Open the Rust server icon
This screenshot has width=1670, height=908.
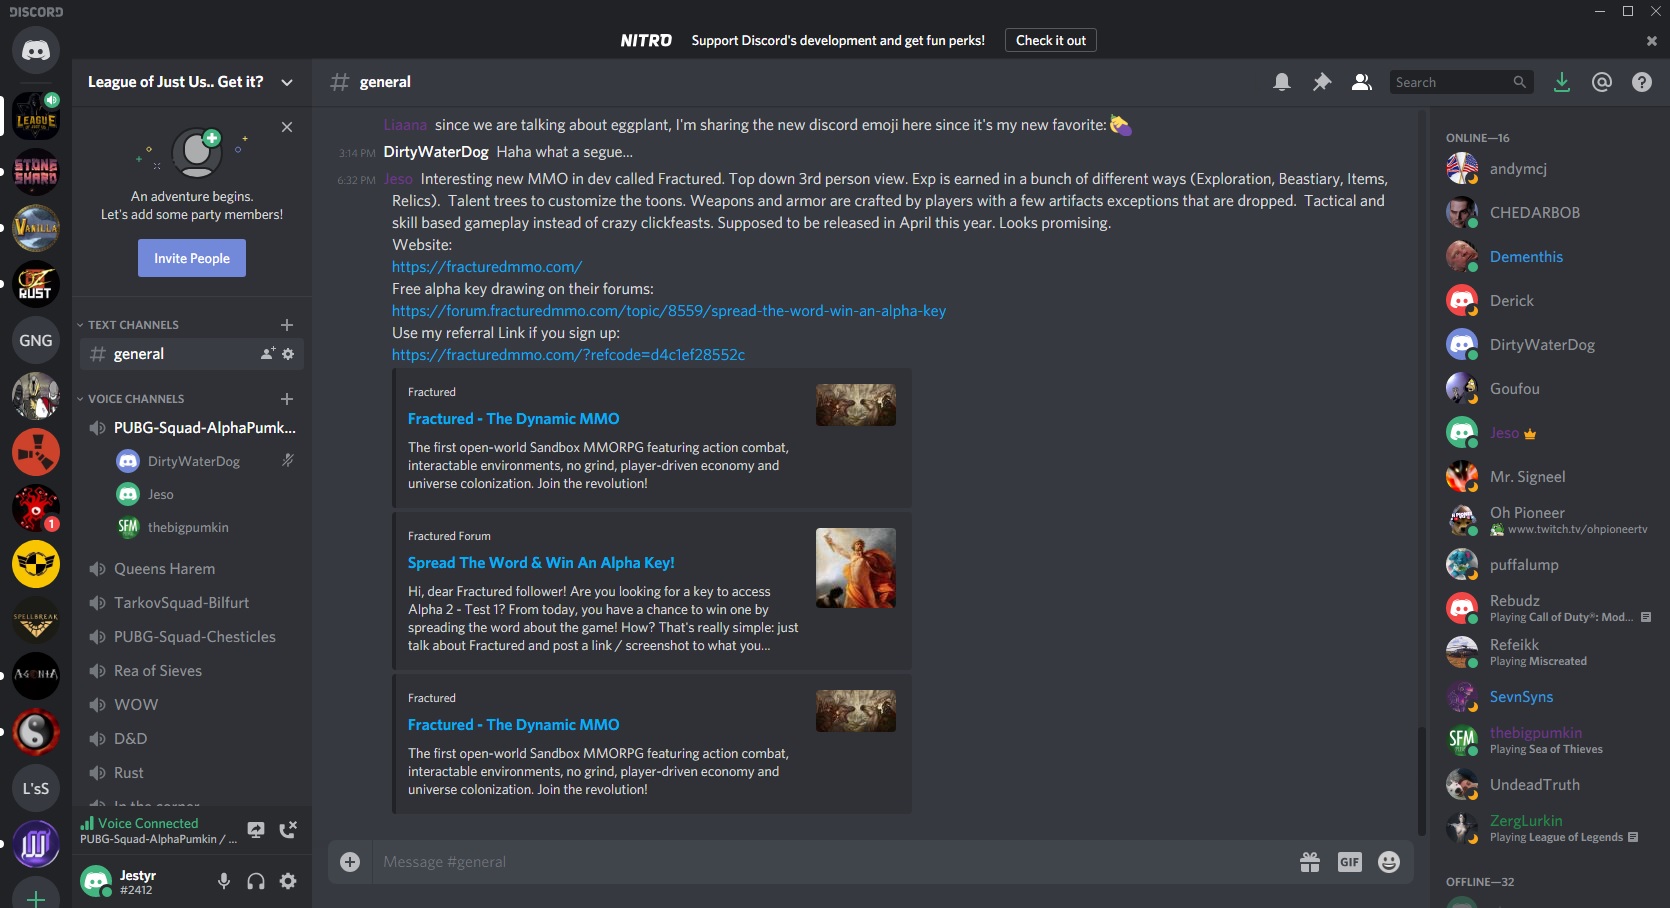tap(36, 284)
